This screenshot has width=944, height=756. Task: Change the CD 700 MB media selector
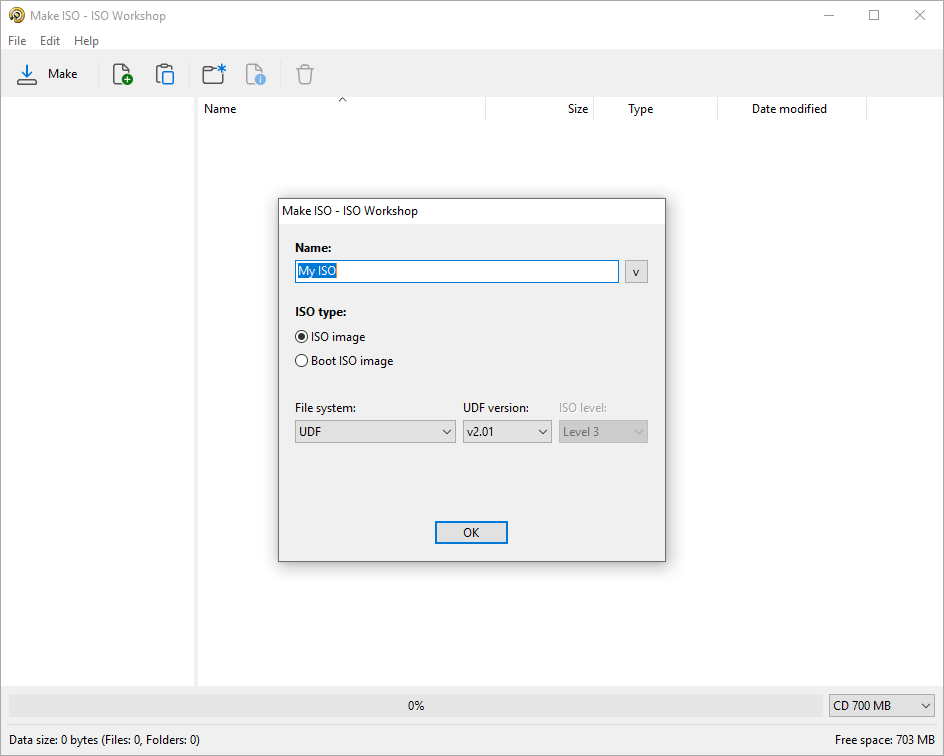880,705
